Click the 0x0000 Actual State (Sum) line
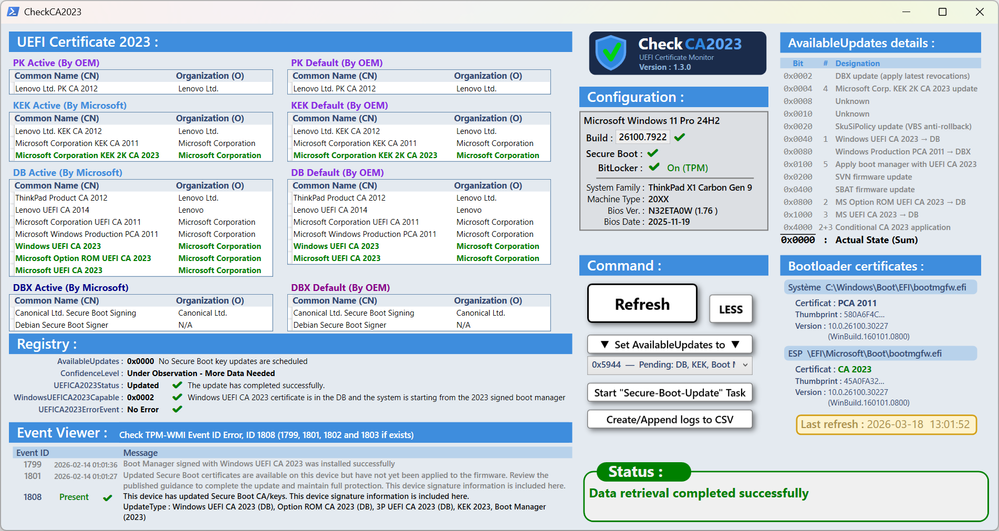This screenshot has width=999, height=531. (849, 240)
